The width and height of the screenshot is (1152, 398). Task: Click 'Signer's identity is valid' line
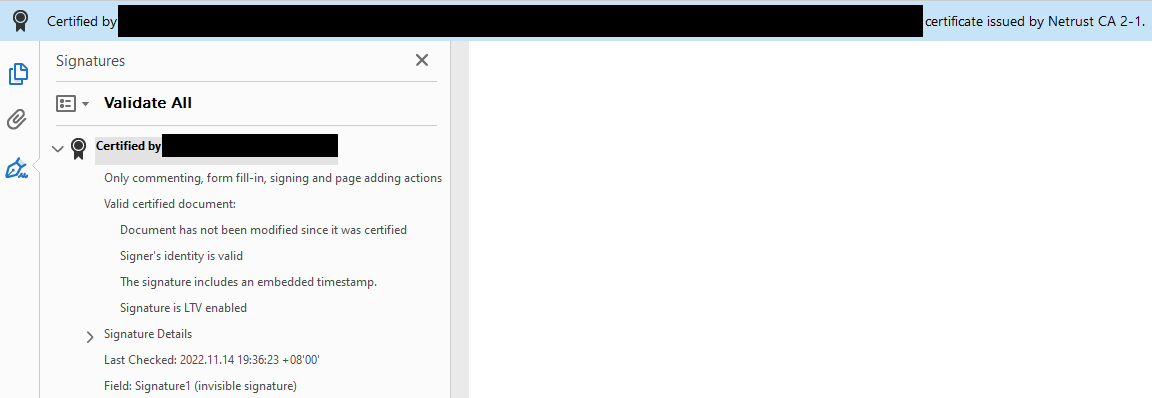181,256
